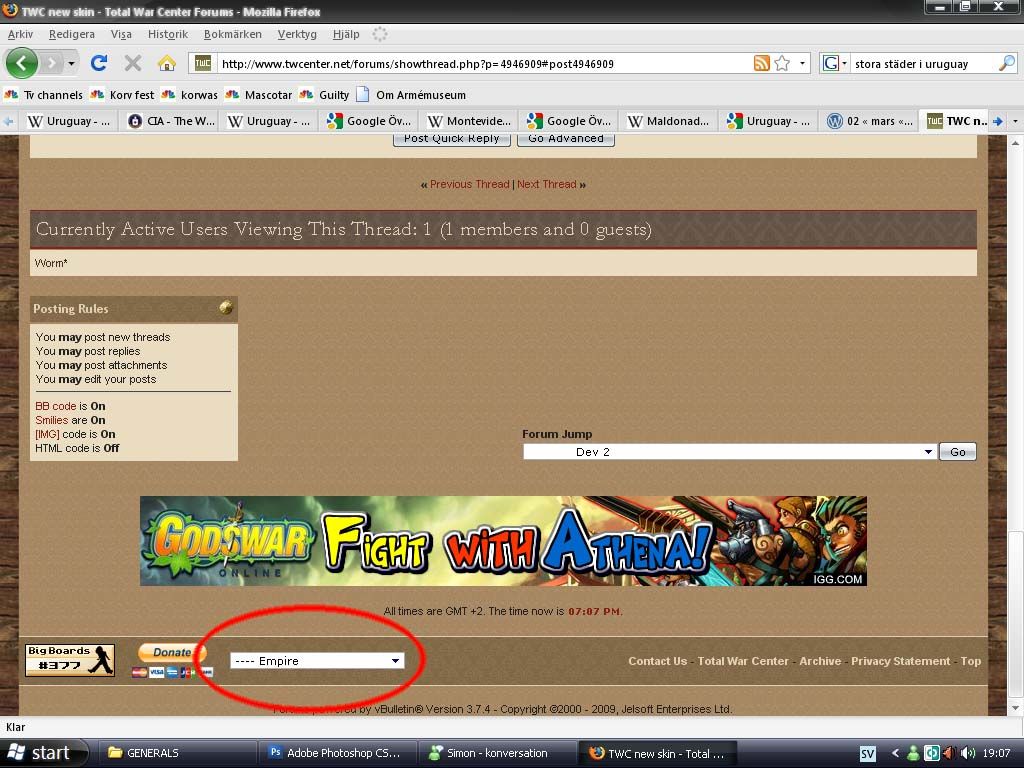Viewport: 1024px width, 768px height.
Task: Click the Godswar Online banner ad
Action: coord(503,541)
